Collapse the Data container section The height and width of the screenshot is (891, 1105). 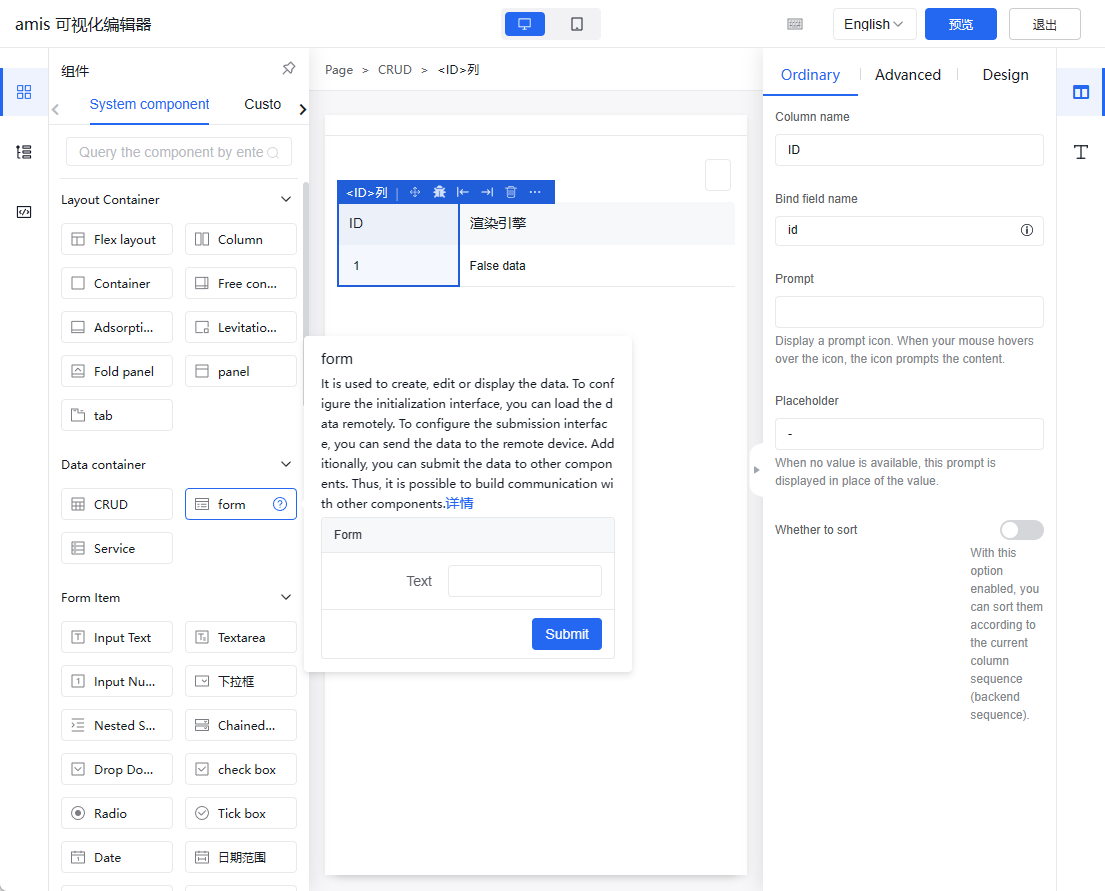(287, 464)
